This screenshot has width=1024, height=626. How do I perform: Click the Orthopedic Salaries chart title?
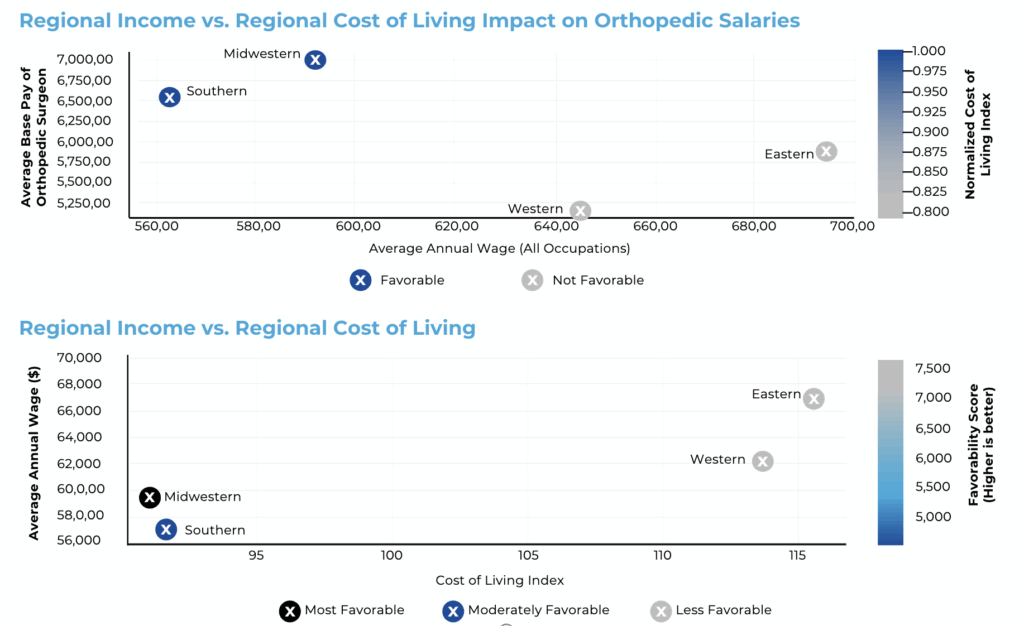409,21
